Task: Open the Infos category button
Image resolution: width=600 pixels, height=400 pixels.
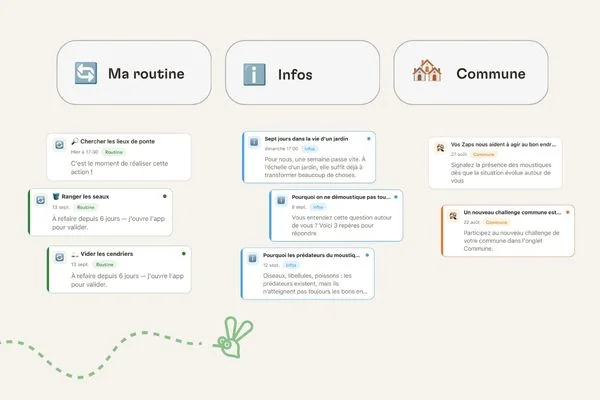Action: pos(302,73)
